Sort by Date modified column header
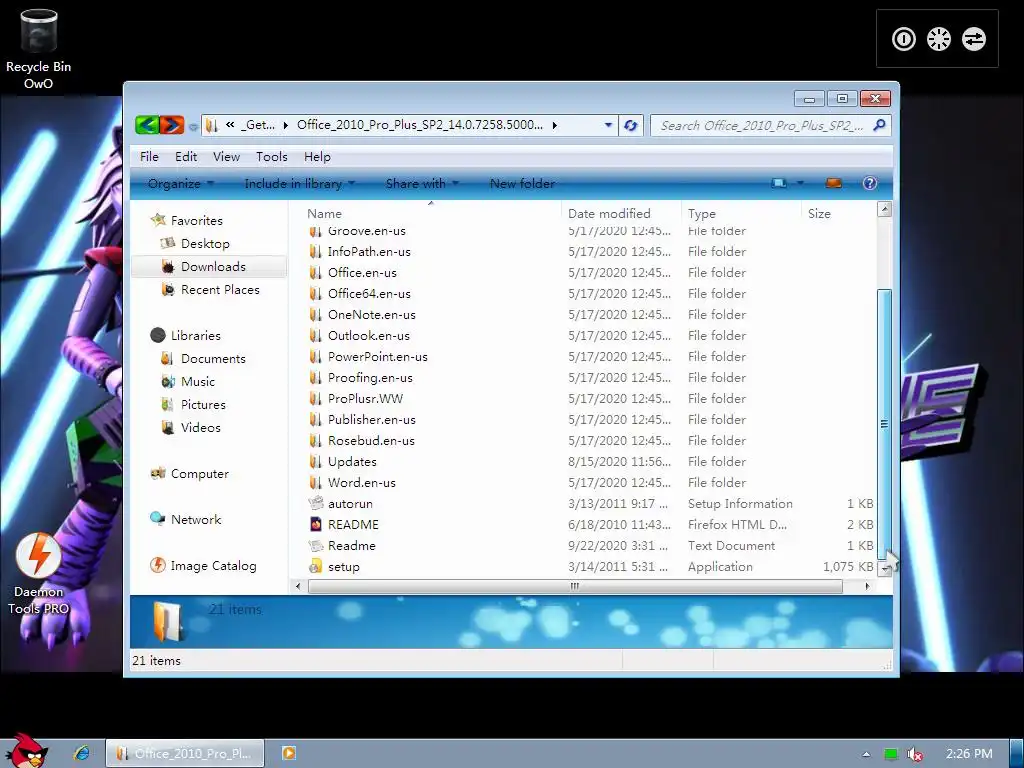The width and height of the screenshot is (1024, 768). click(x=620, y=214)
